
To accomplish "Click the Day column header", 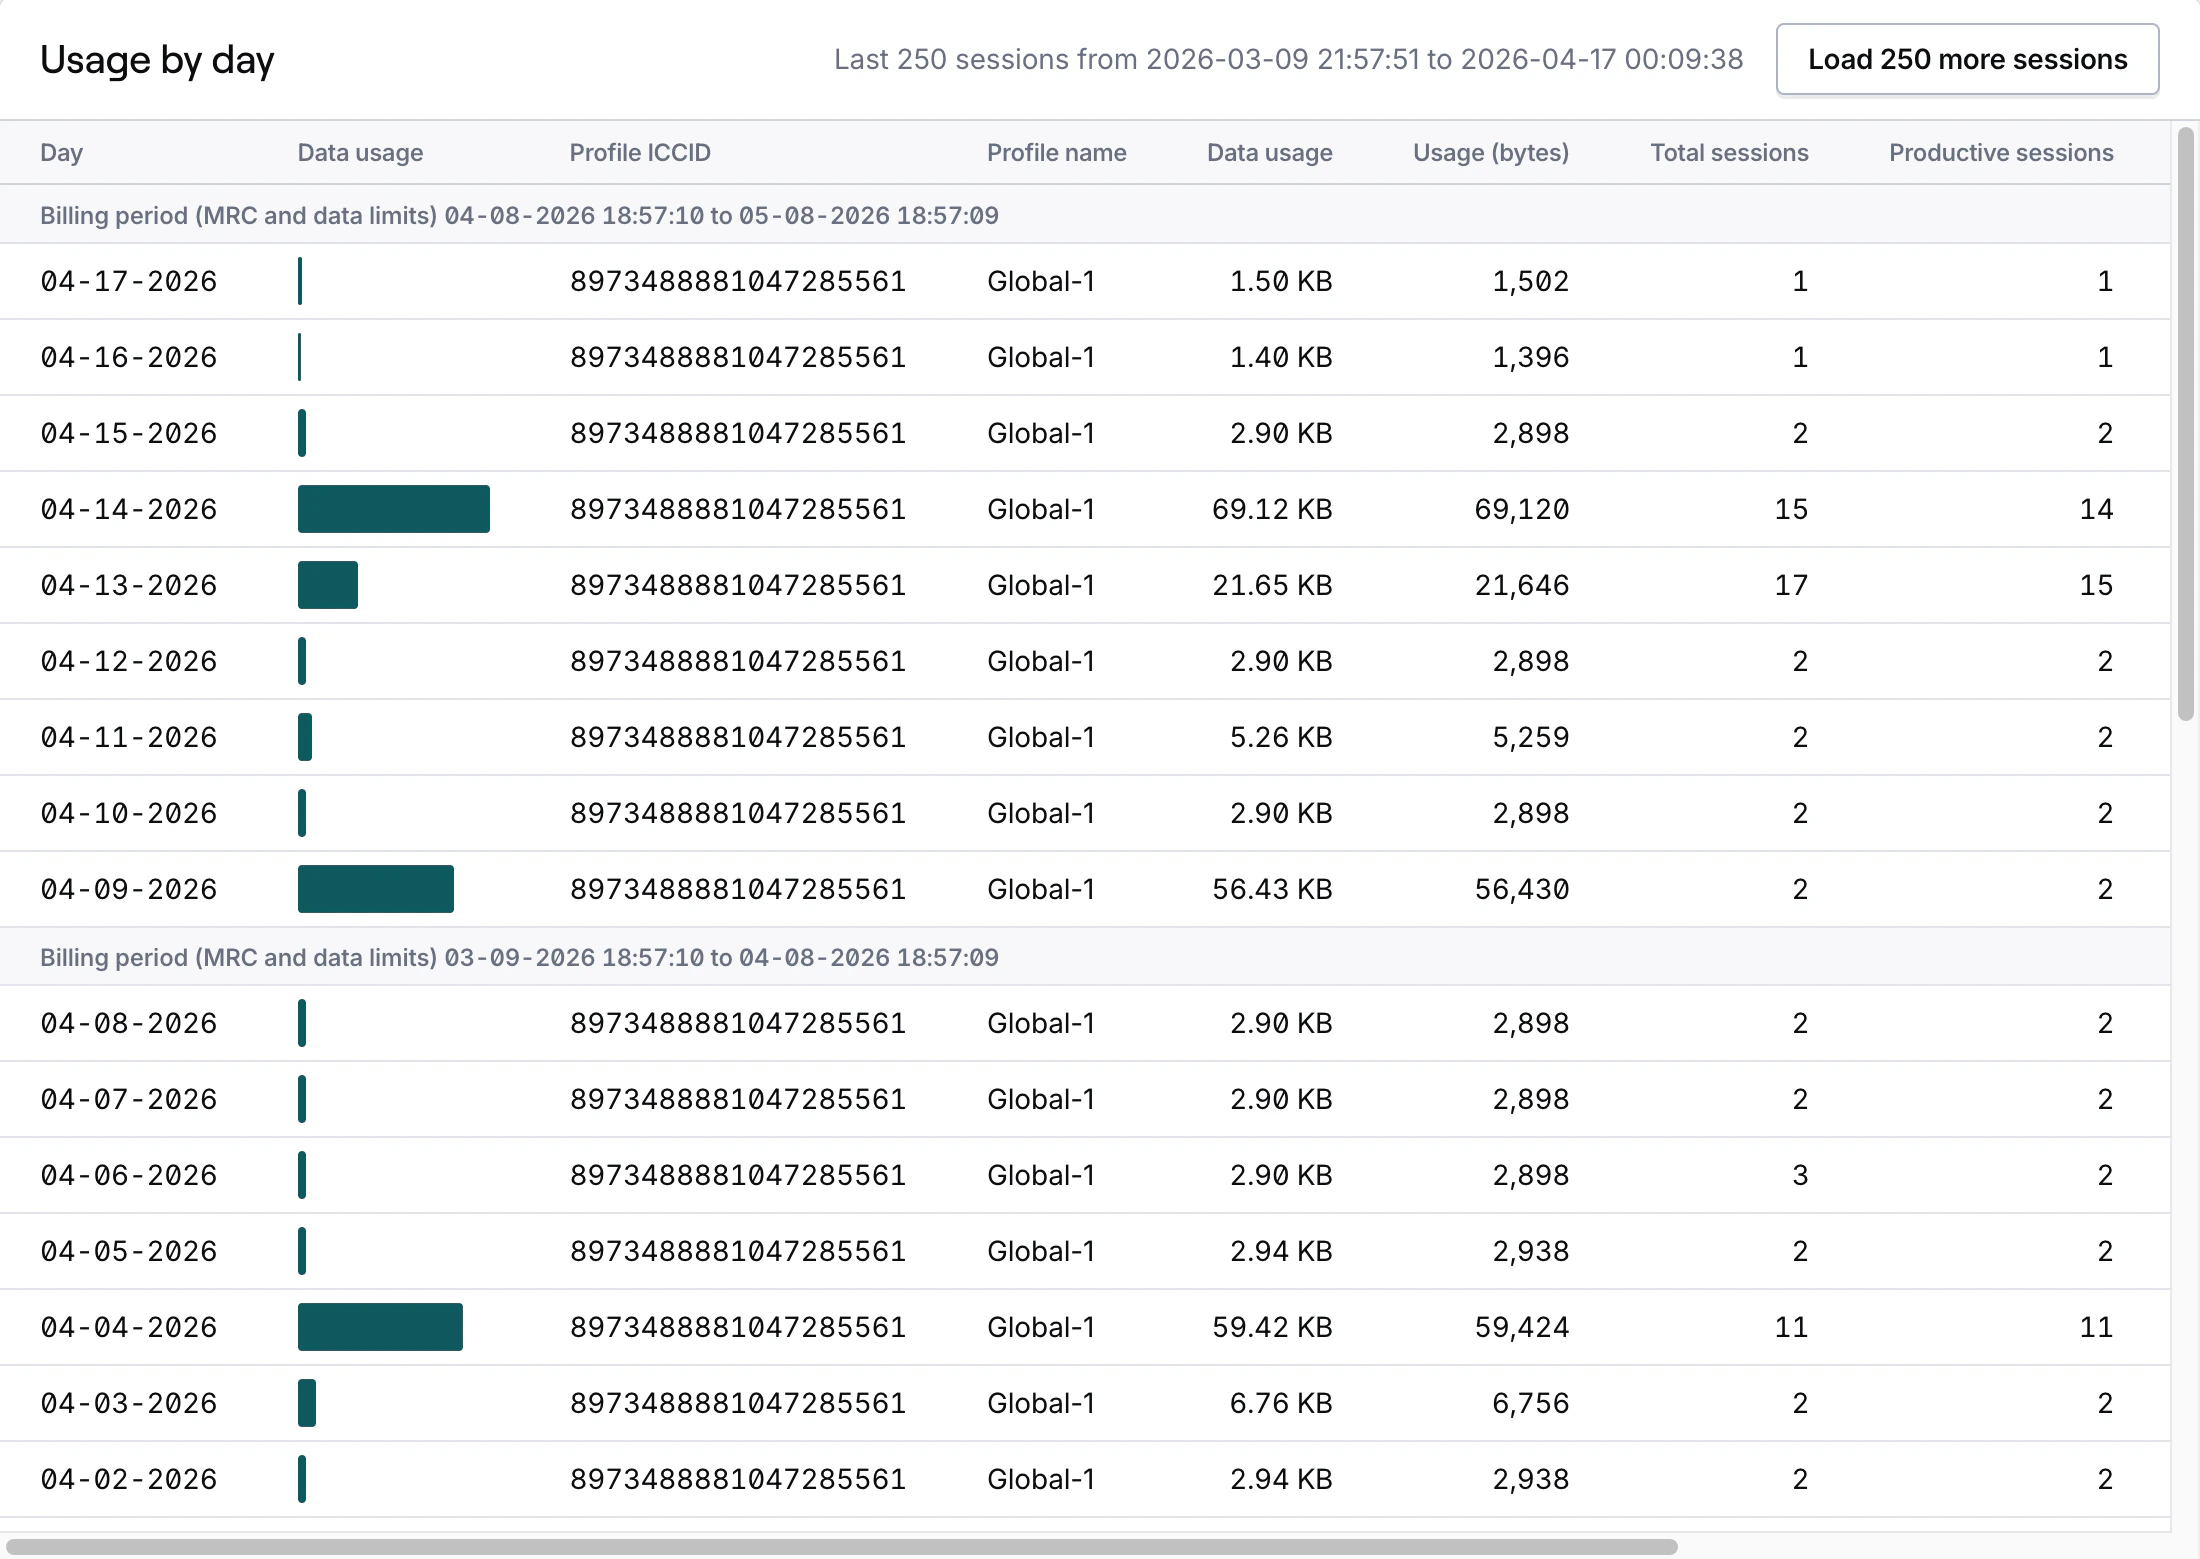I will coord(61,152).
